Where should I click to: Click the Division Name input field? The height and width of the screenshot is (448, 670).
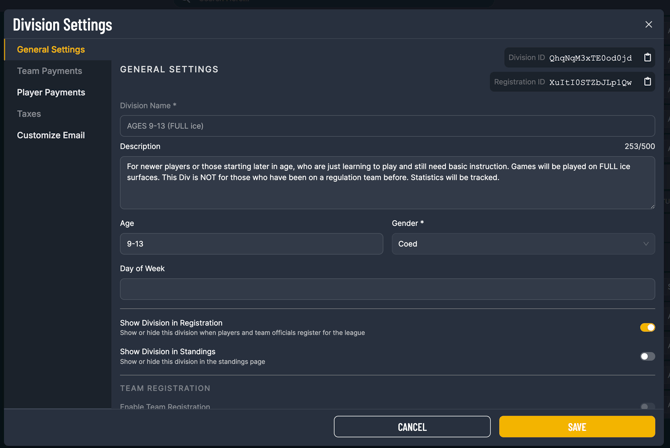(x=387, y=126)
